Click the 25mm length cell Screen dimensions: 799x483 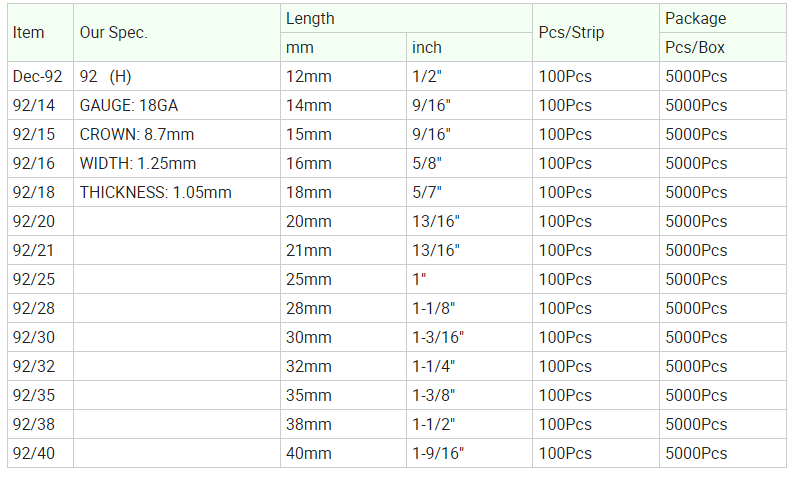tap(343, 279)
